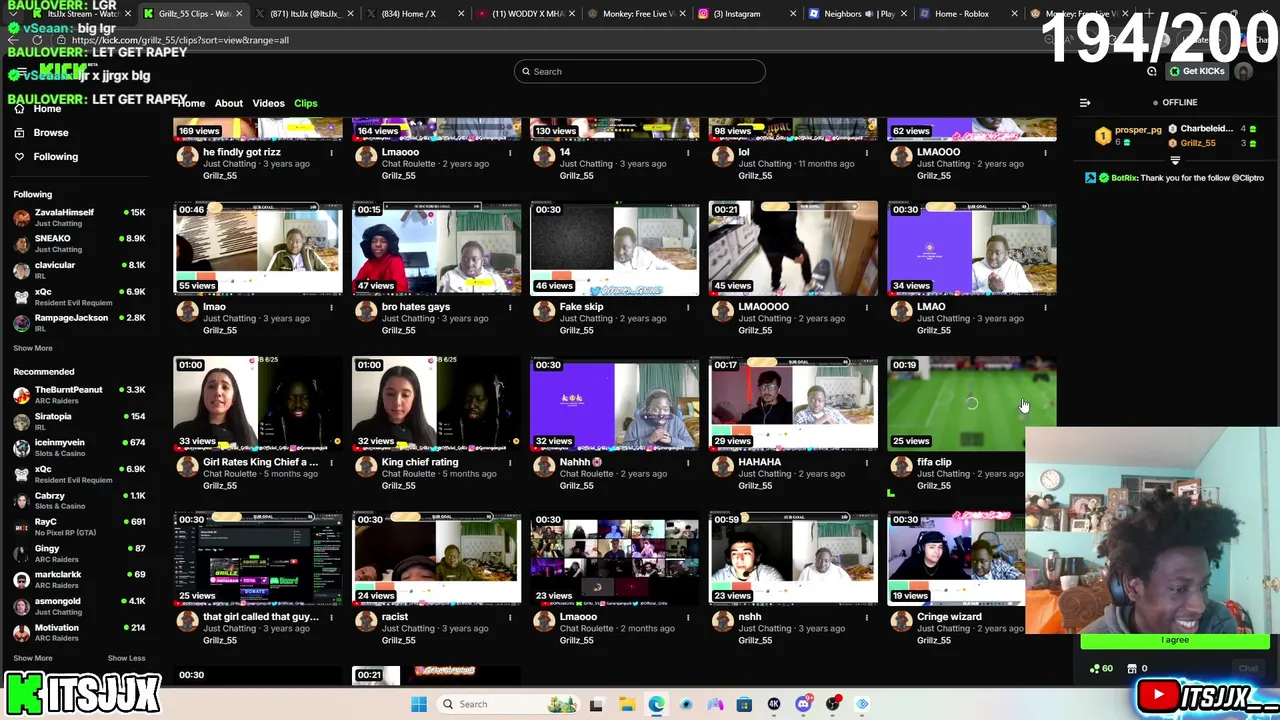Image resolution: width=1280 pixels, height=720 pixels.
Task: Open options menu for 'LMAOOO' clip
Action: point(1045,153)
